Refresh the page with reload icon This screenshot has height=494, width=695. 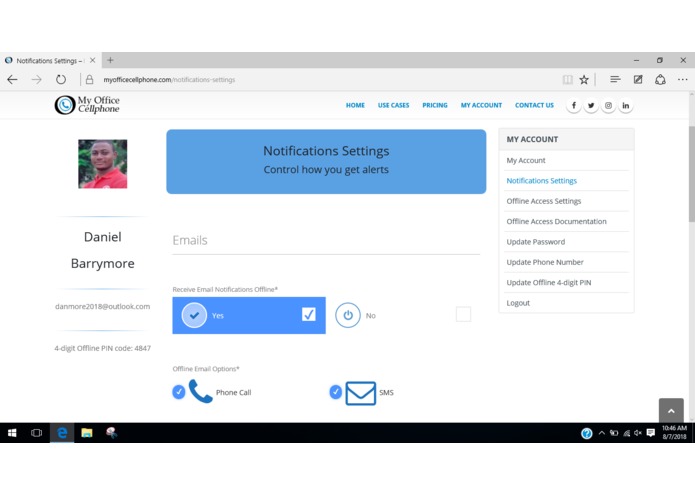click(61, 80)
